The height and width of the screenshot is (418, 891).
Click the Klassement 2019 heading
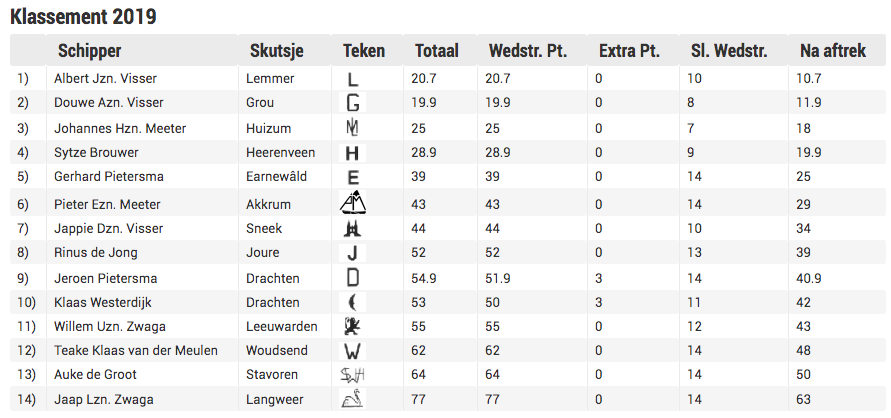(x=83, y=16)
